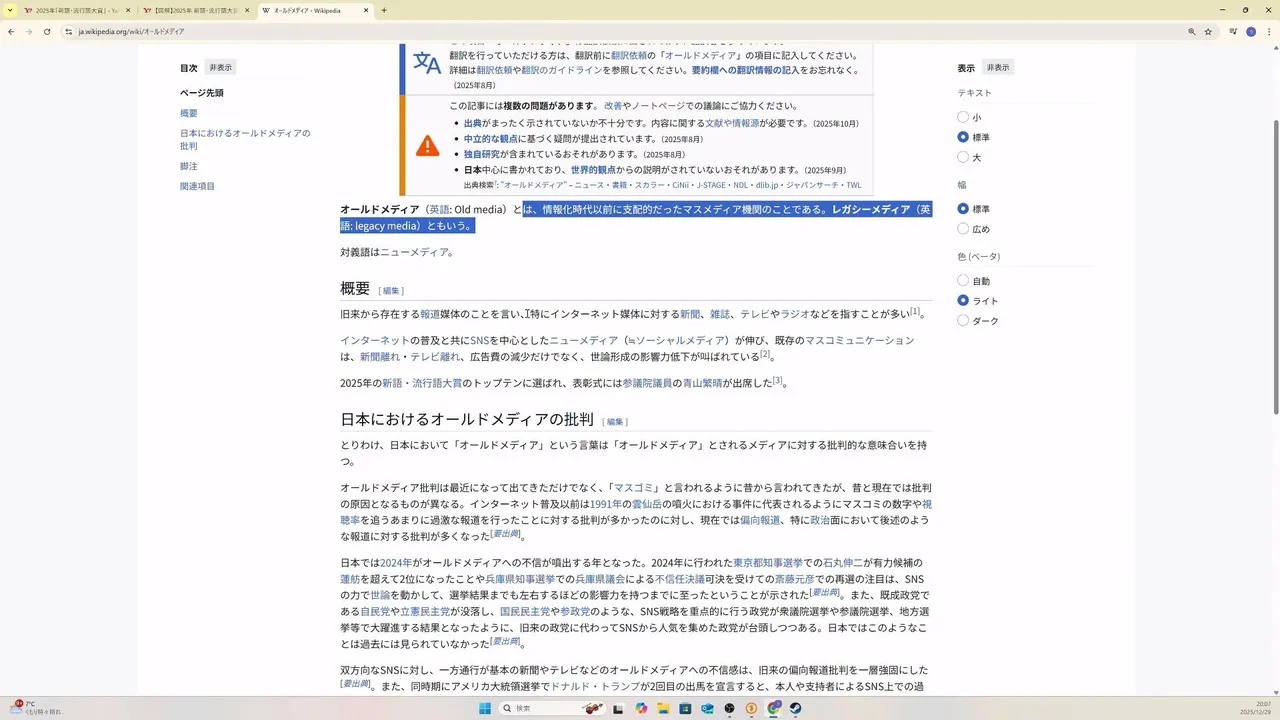Open Chrome's three-dot menu
This screenshot has width=1280, height=720.
[1269, 31]
